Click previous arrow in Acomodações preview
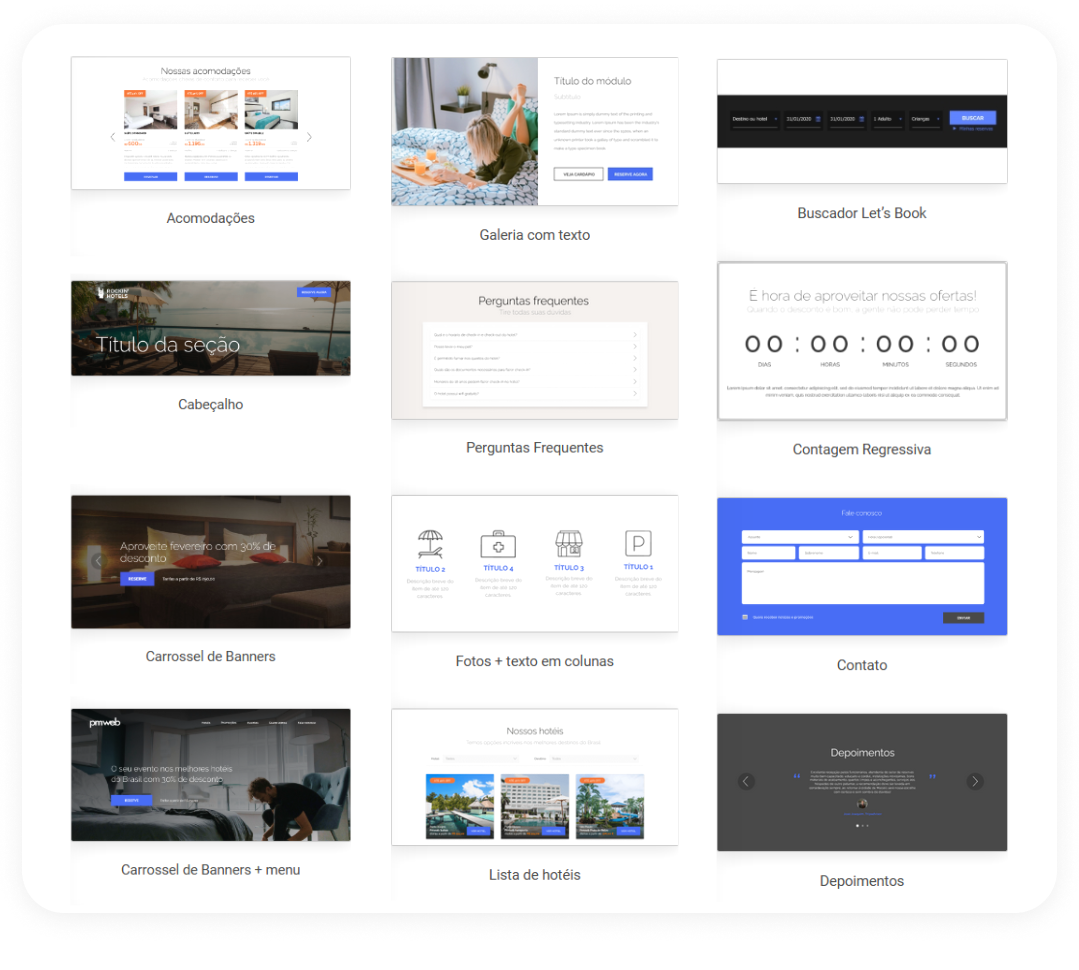This screenshot has height=970, width=1079. 113,137
